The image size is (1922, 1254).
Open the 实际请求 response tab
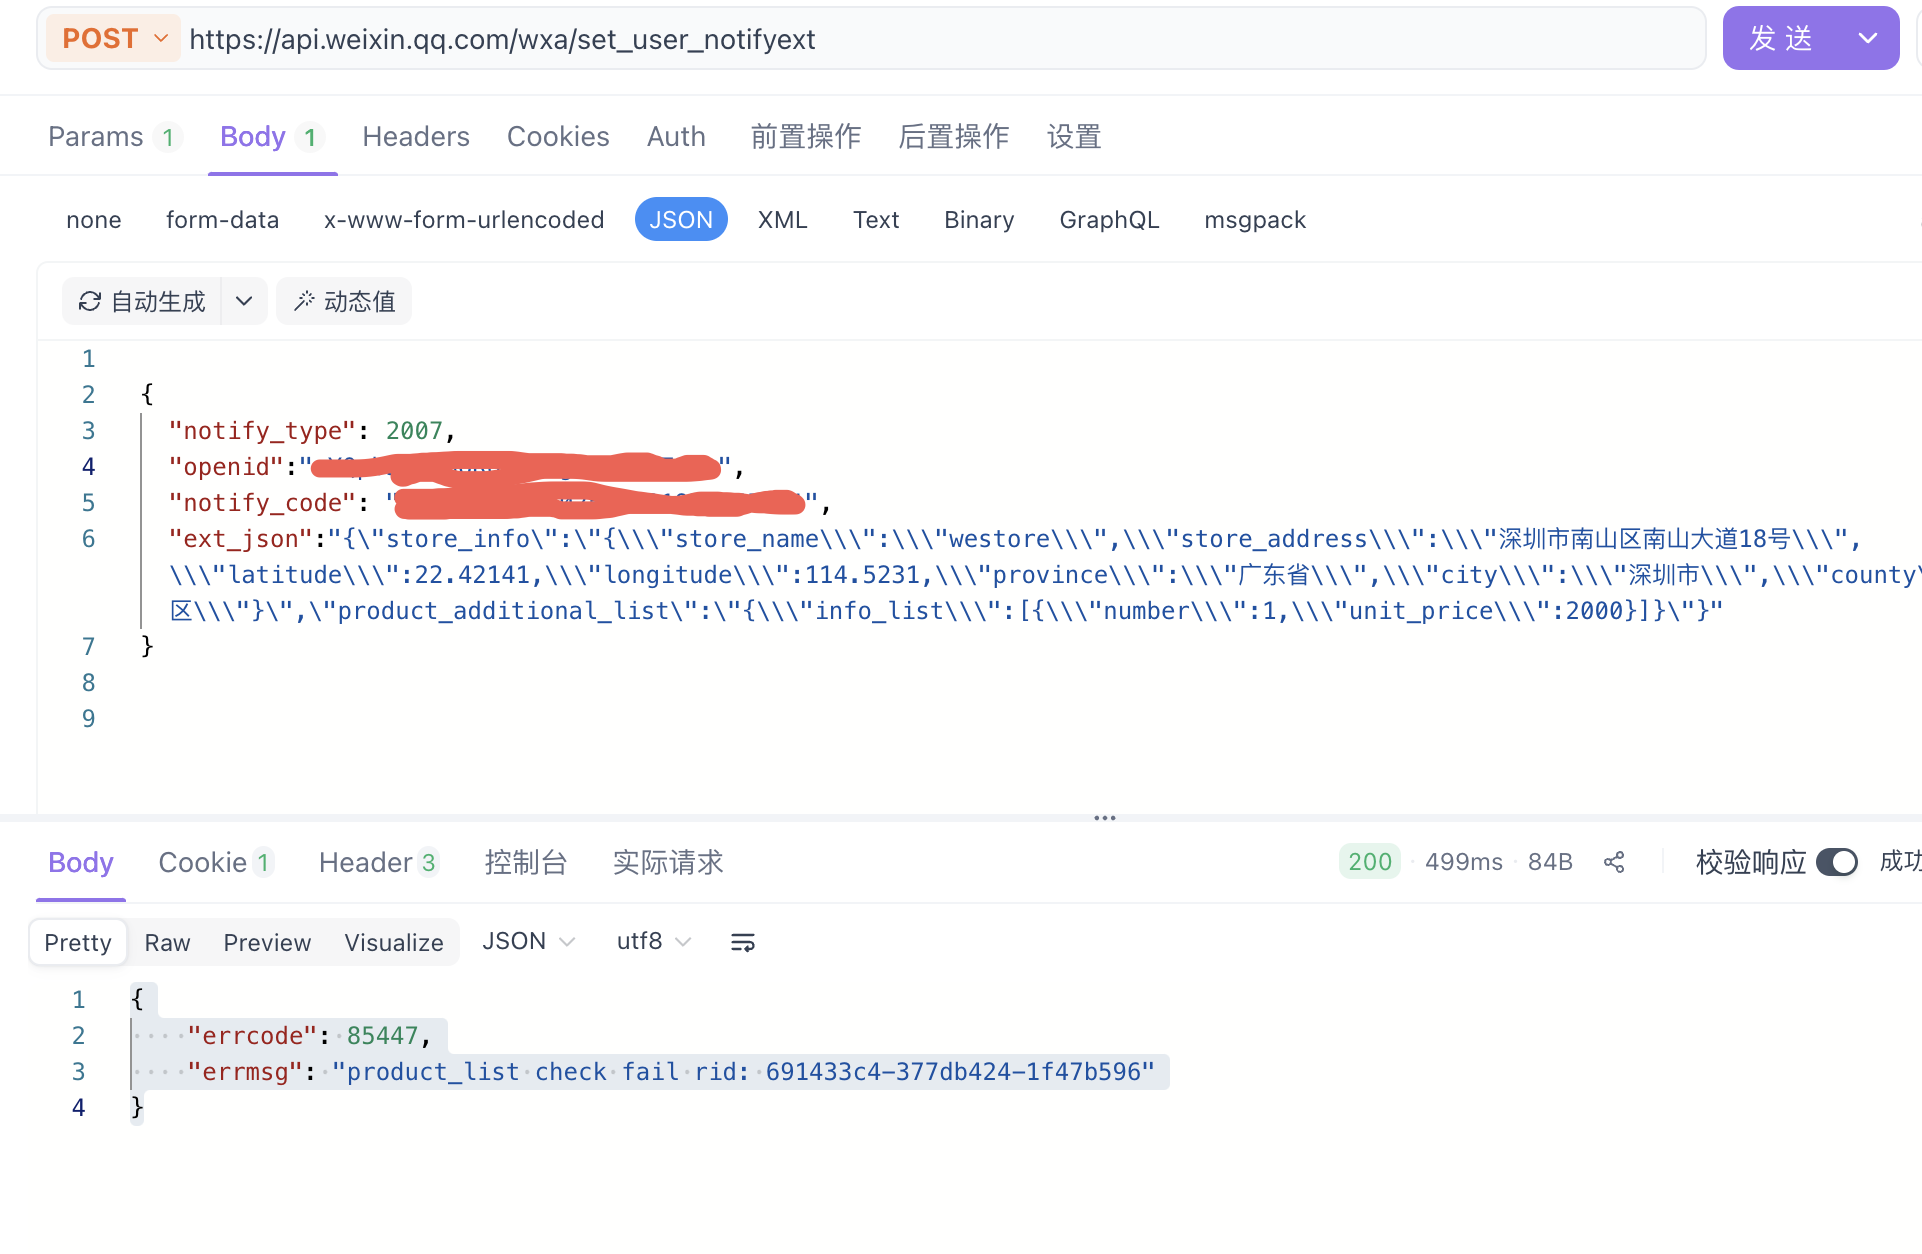click(x=667, y=862)
